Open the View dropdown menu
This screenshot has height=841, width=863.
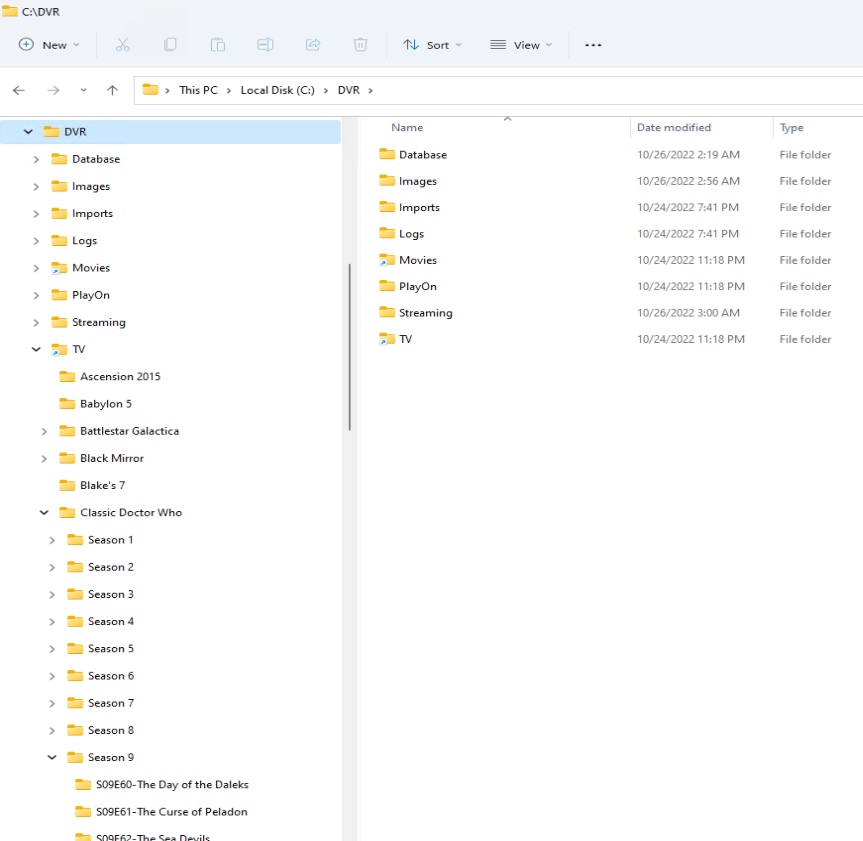(x=521, y=45)
